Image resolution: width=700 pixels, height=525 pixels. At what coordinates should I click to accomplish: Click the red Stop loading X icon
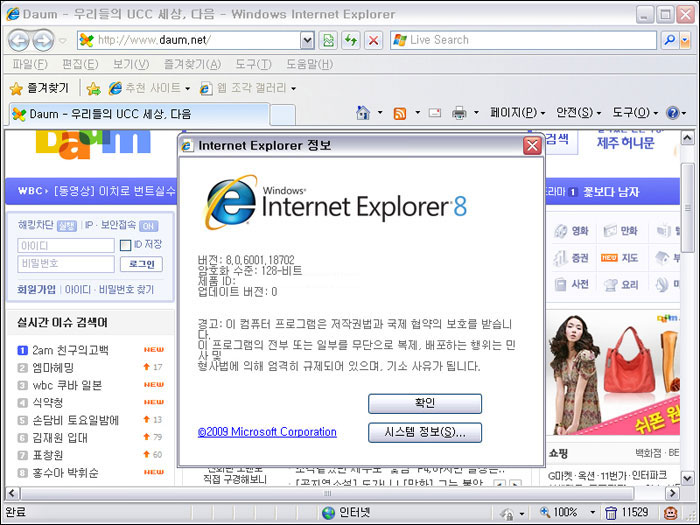tap(374, 41)
